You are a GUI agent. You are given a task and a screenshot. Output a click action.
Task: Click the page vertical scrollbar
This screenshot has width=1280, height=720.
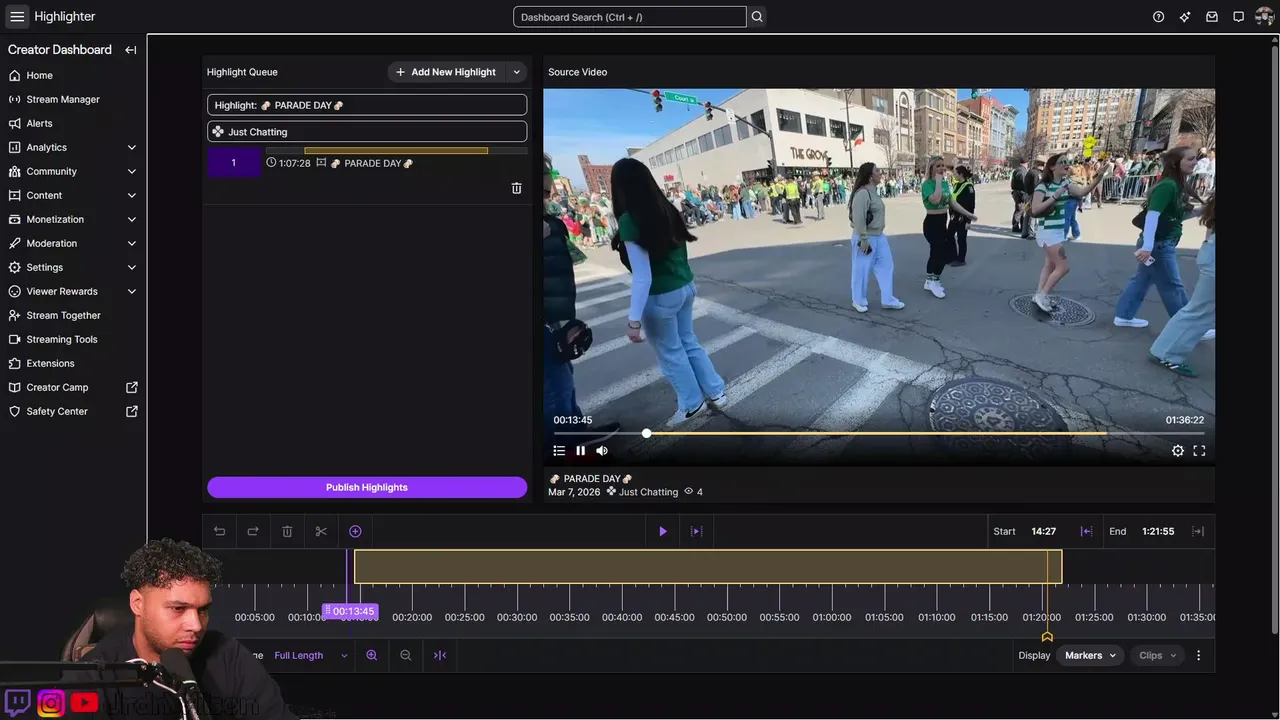pos(1275,340)
